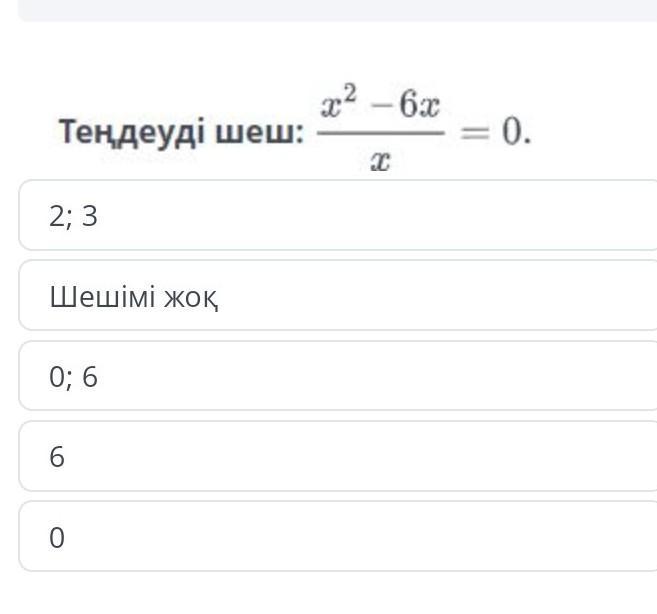657x614 pixels.
Task: Click the 6x term in the numerator
Action: (420, 107)
